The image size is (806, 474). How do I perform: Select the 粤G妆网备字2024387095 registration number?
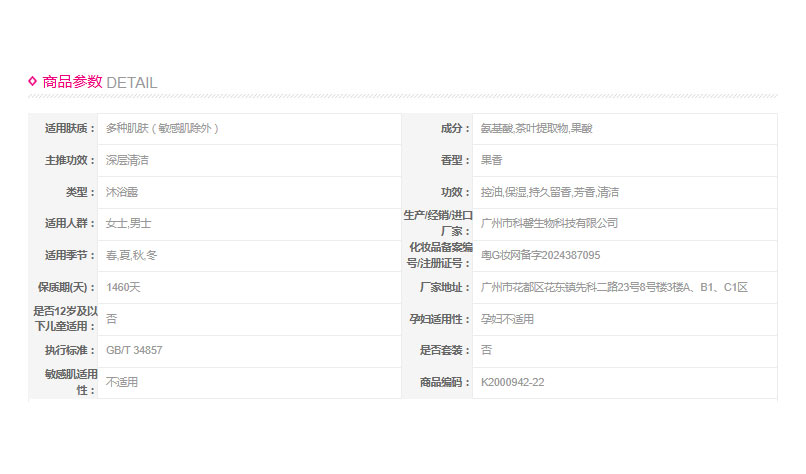click(x=540, y=255)
